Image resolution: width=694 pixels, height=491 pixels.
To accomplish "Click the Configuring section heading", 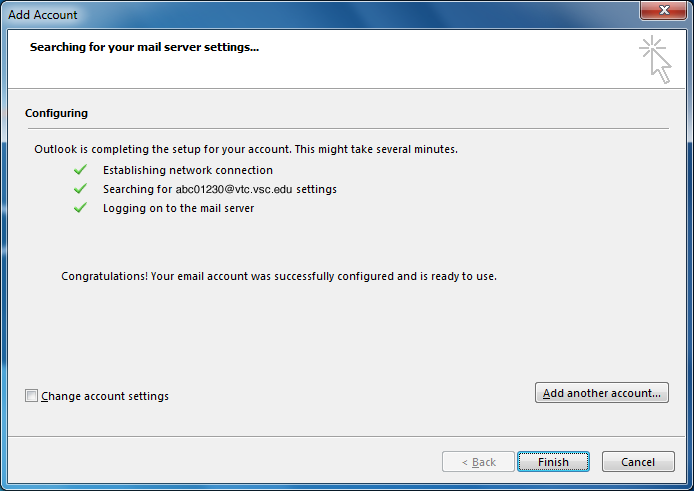I will coord(56,113).
